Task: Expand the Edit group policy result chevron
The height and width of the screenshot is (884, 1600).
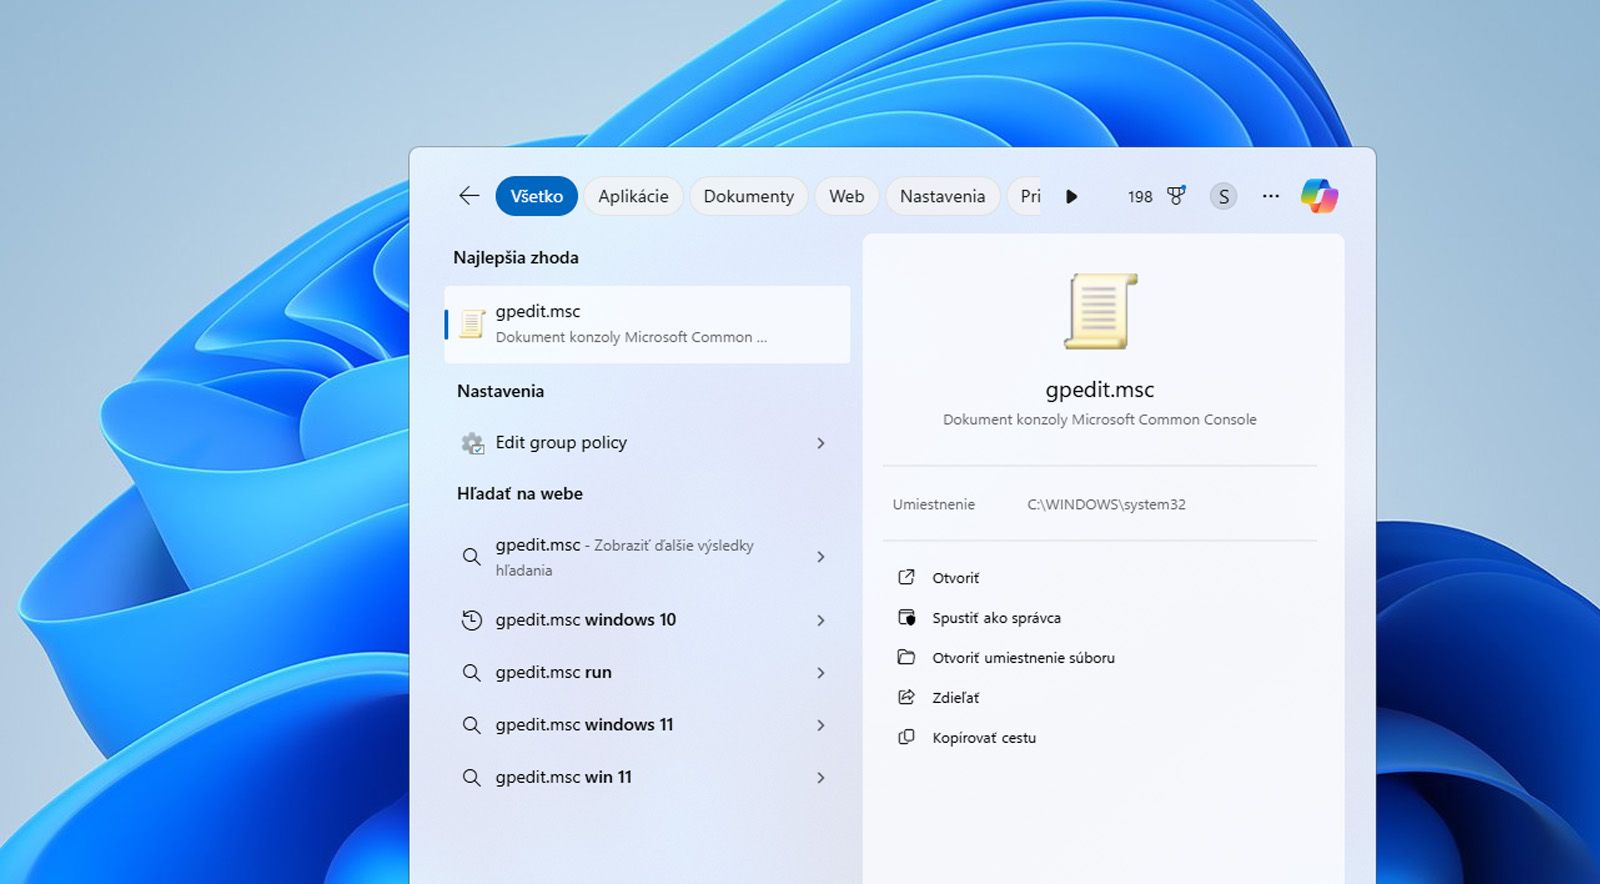Action: coord(821,443)
